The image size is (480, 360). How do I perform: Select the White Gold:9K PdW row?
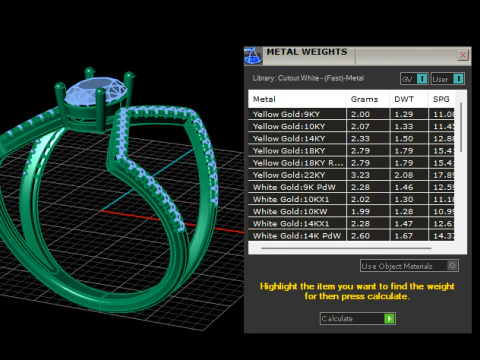point(351,187)
